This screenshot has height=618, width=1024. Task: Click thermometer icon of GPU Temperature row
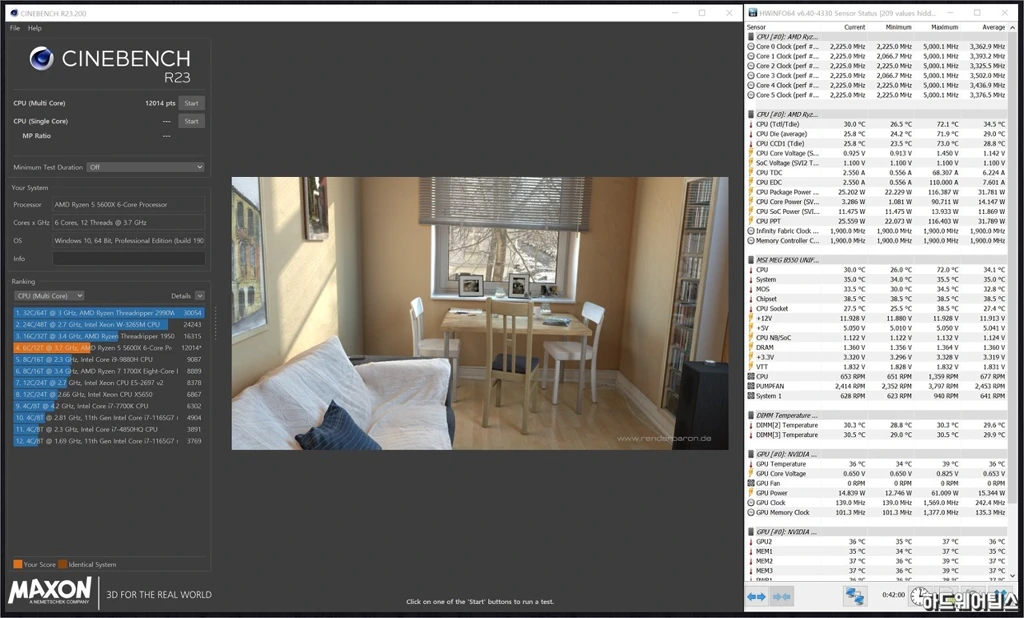click(751, 464)
